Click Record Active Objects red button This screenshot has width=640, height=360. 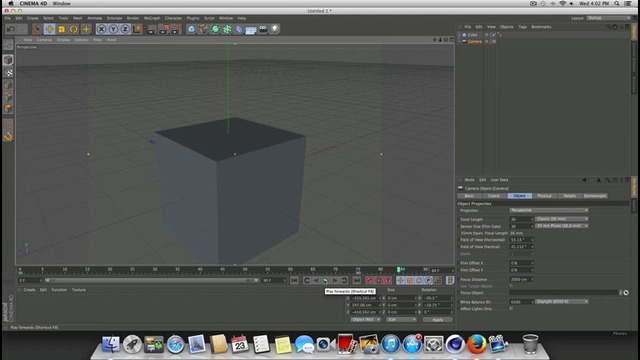[x=369, y=280]
